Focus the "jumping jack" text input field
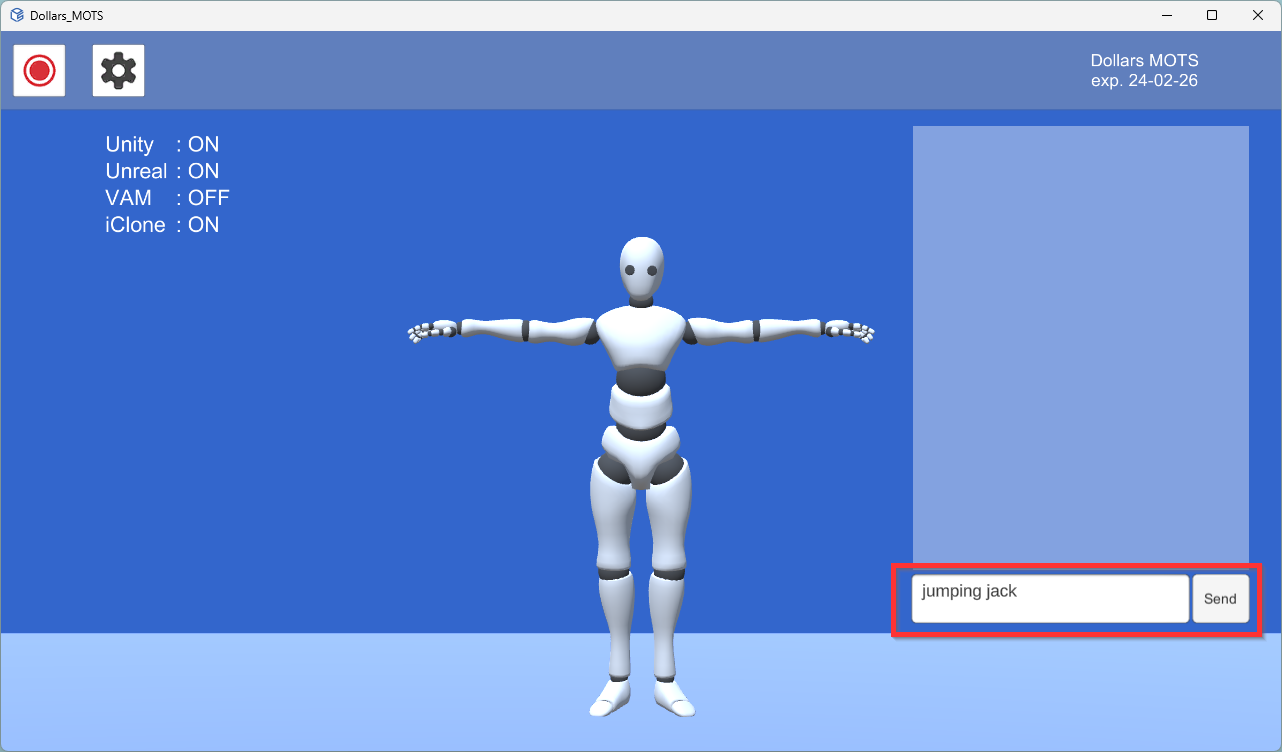This screenshot has height=752, width=1282. [x=1050, y=599]
